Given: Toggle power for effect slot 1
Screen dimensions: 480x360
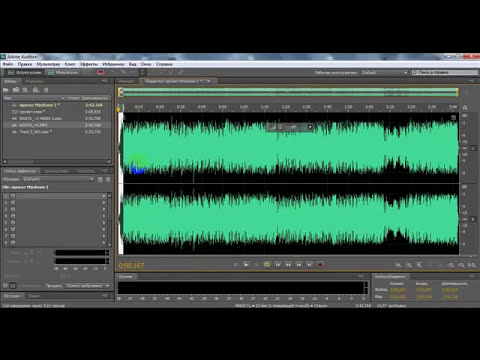Looking at the screenshot, I should click(13, 196).
